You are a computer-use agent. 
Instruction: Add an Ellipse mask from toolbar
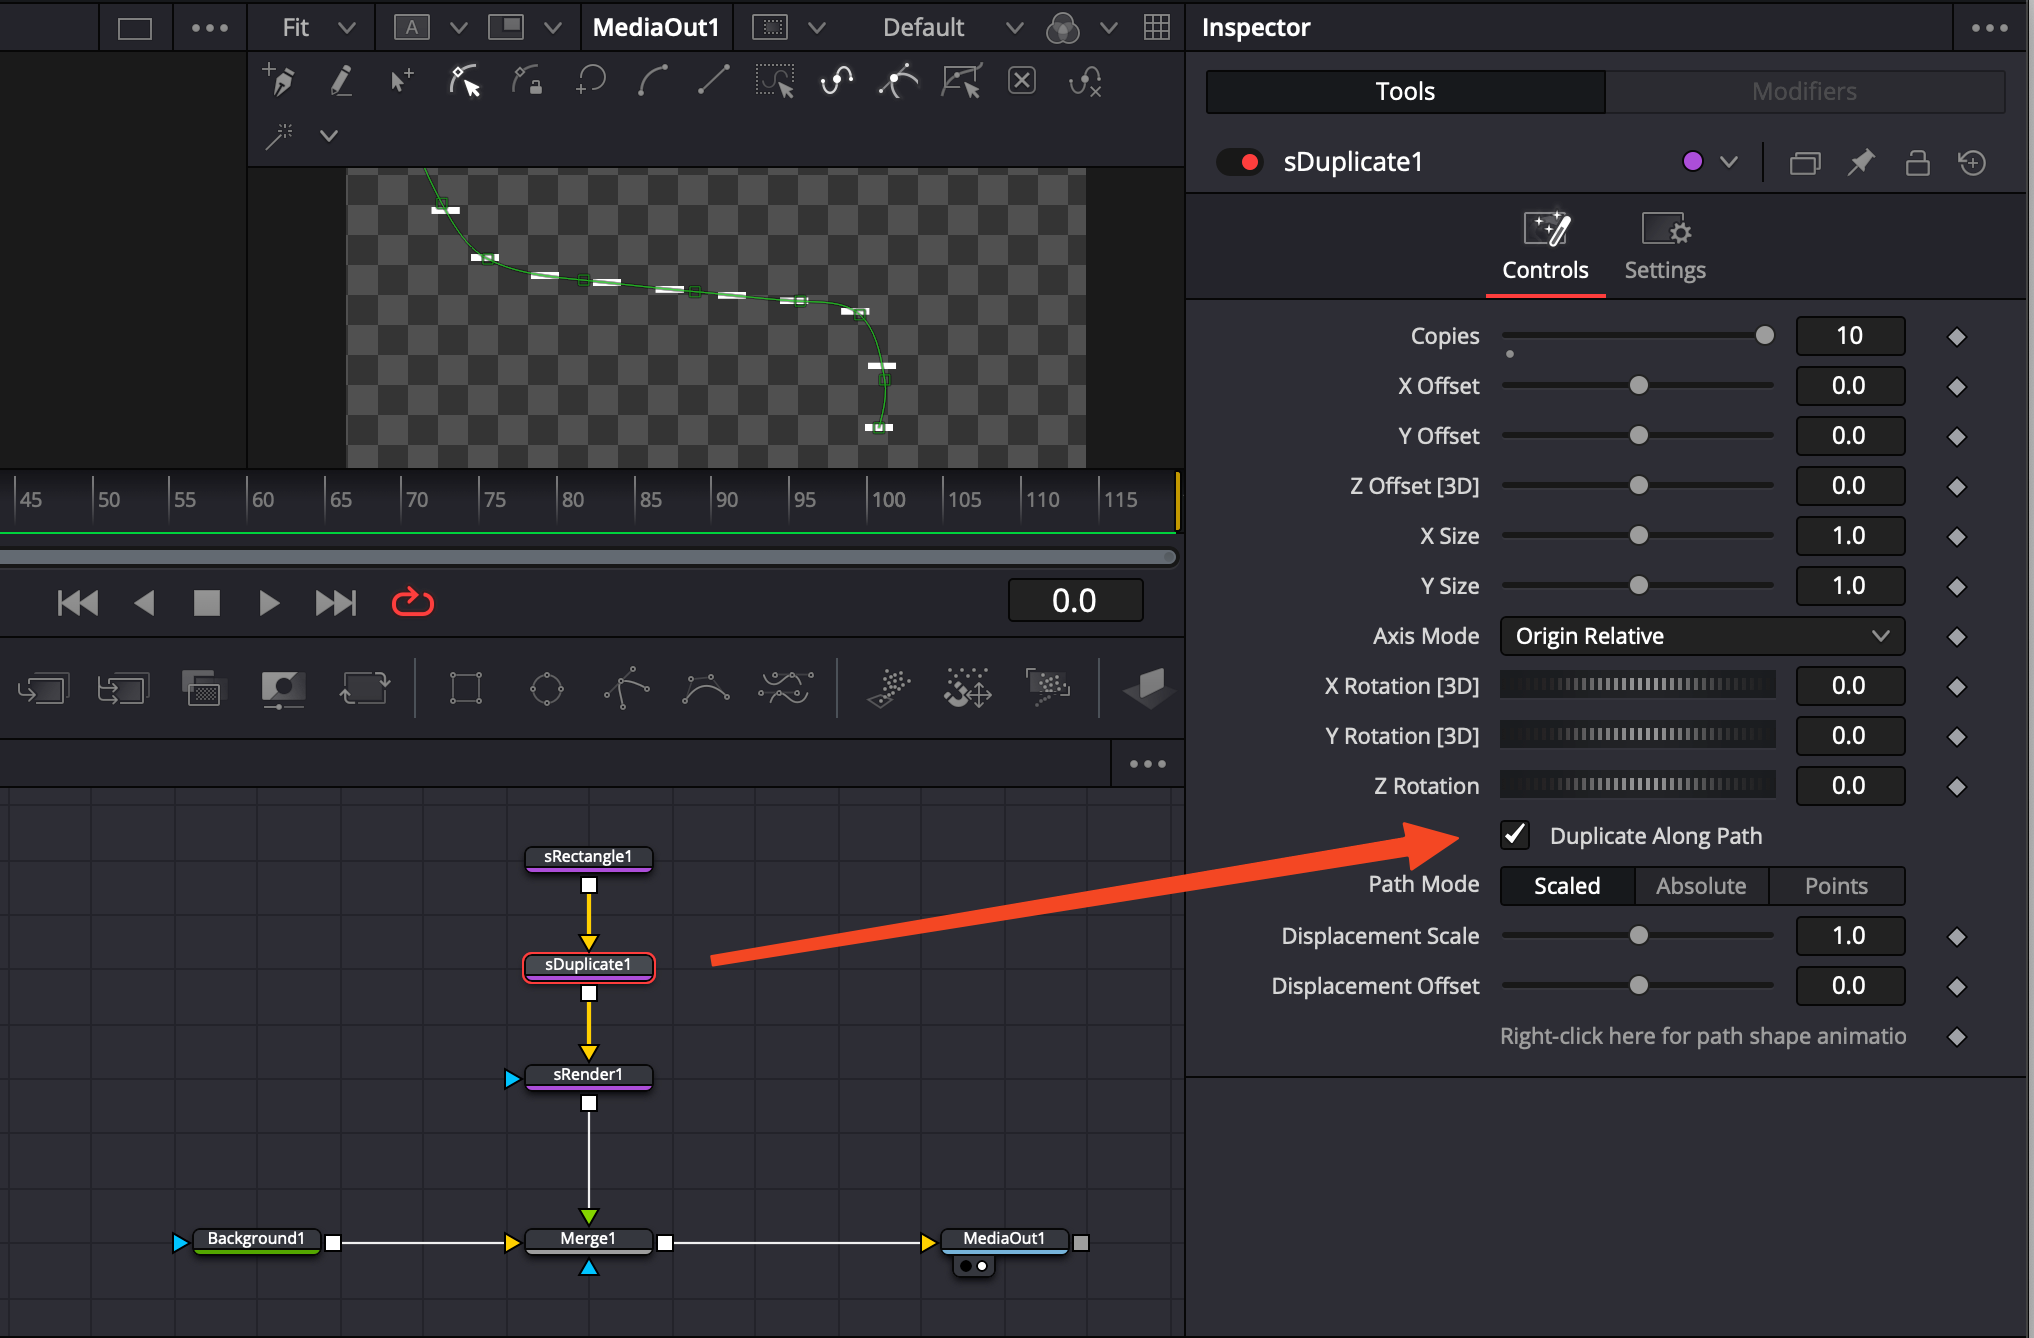tap(547, 688)
